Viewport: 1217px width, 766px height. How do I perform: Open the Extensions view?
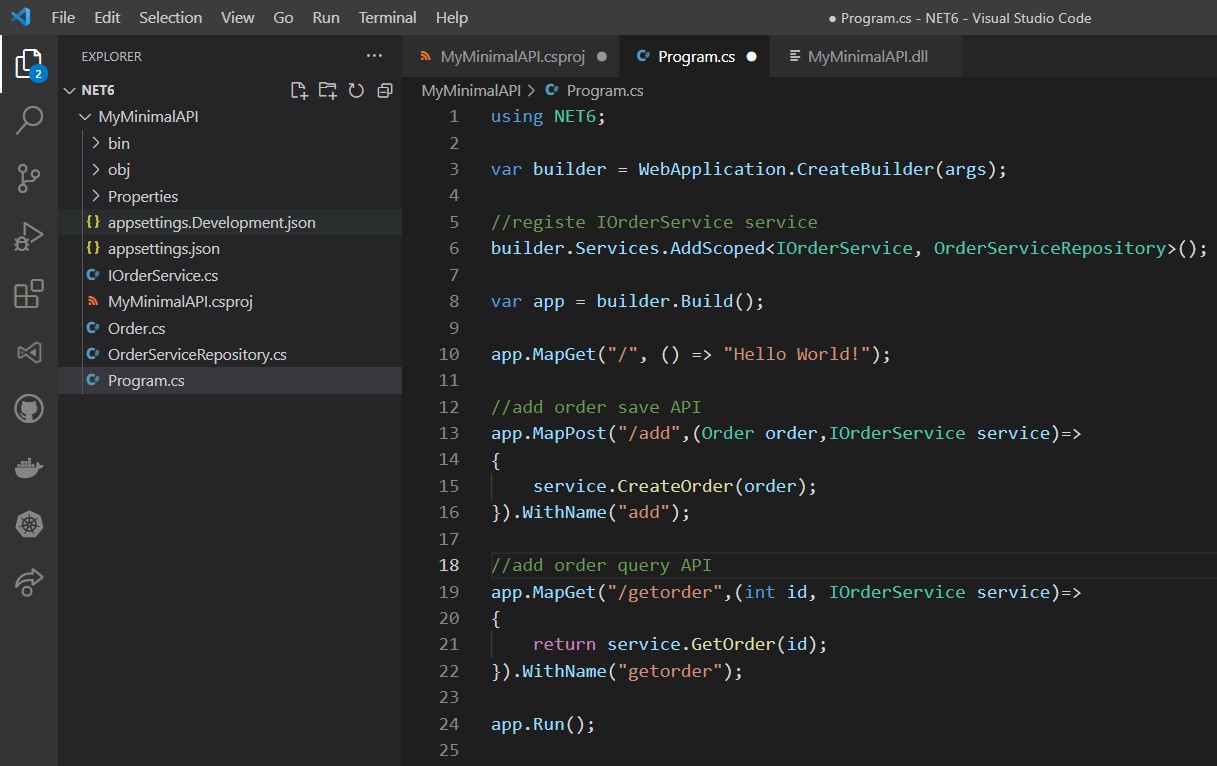[29, 294]
